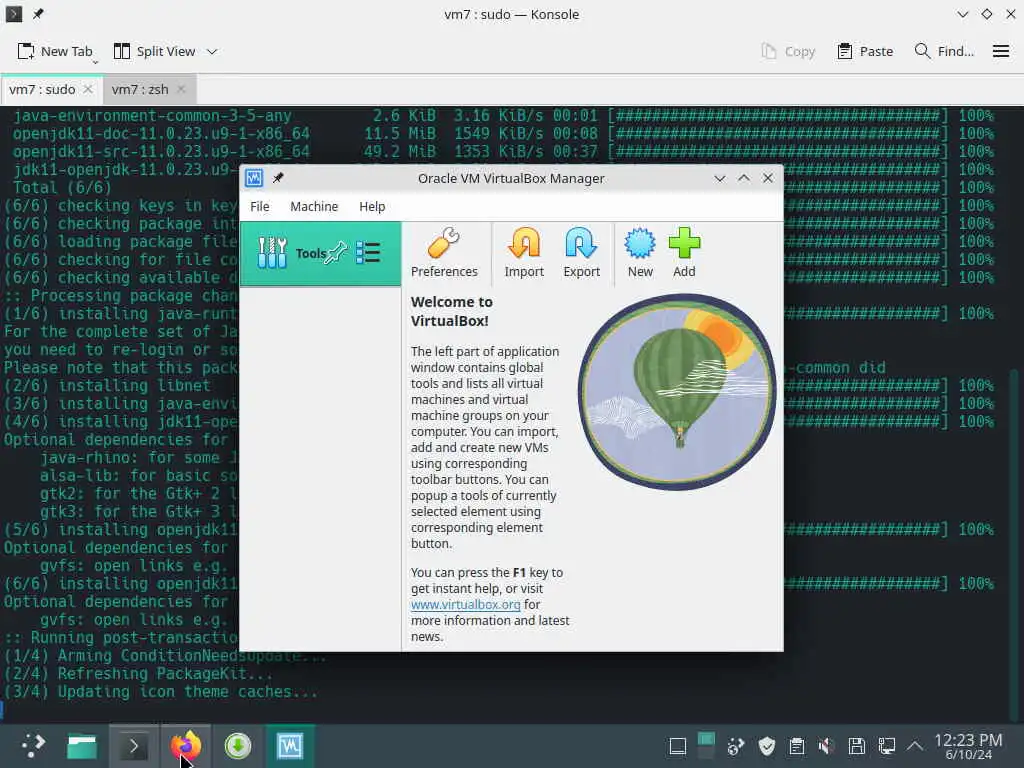Click the Import appliance icon
1024x768 pixels.
tap(524, 253)
